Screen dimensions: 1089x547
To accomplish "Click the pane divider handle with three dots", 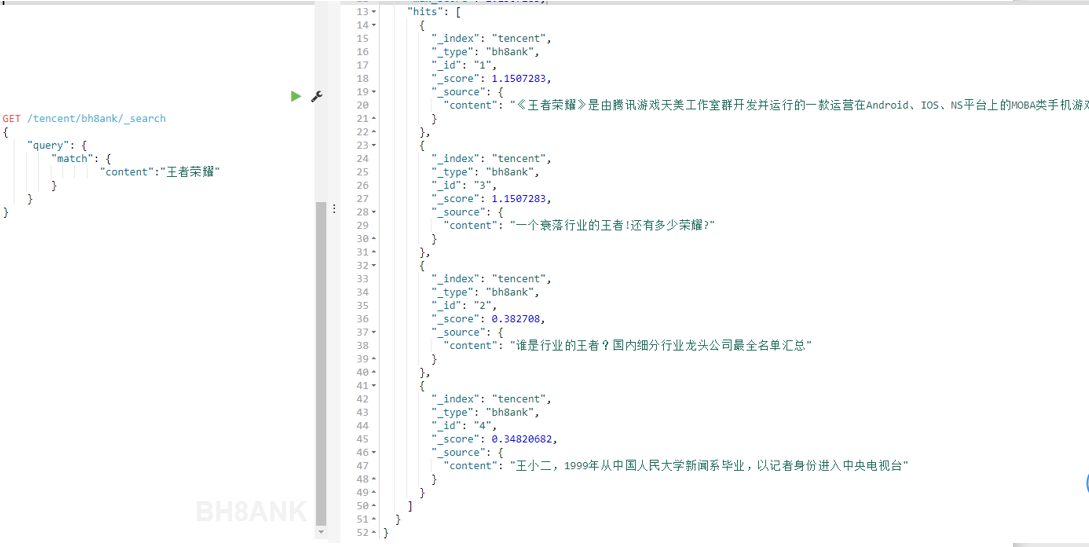I will click(333, 208).
